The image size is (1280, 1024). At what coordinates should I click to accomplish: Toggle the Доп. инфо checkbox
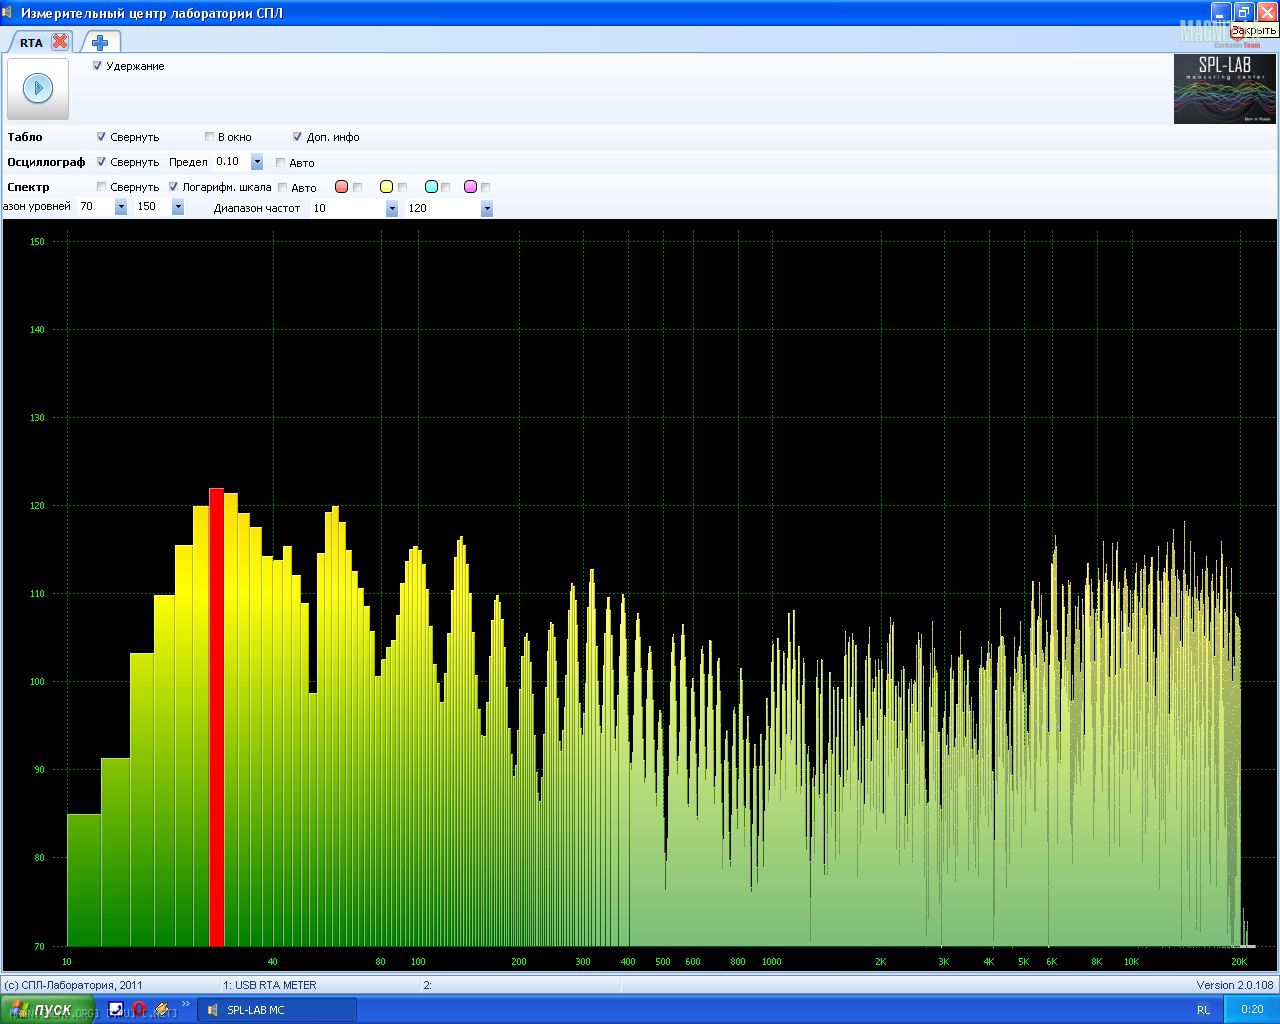point(298,137)
